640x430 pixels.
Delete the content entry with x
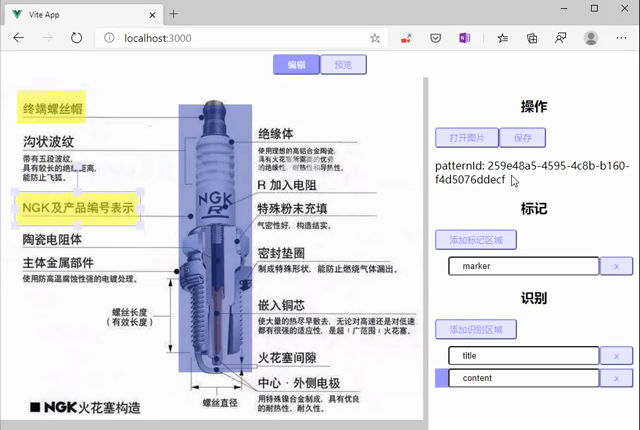coord(616,379)
